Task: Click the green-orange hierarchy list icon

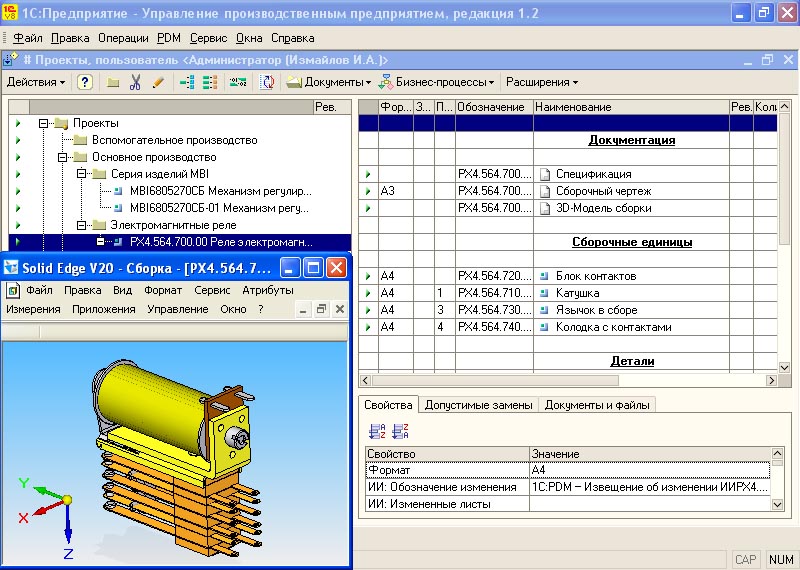Action: pyautogui.click(x=210, y=82)
